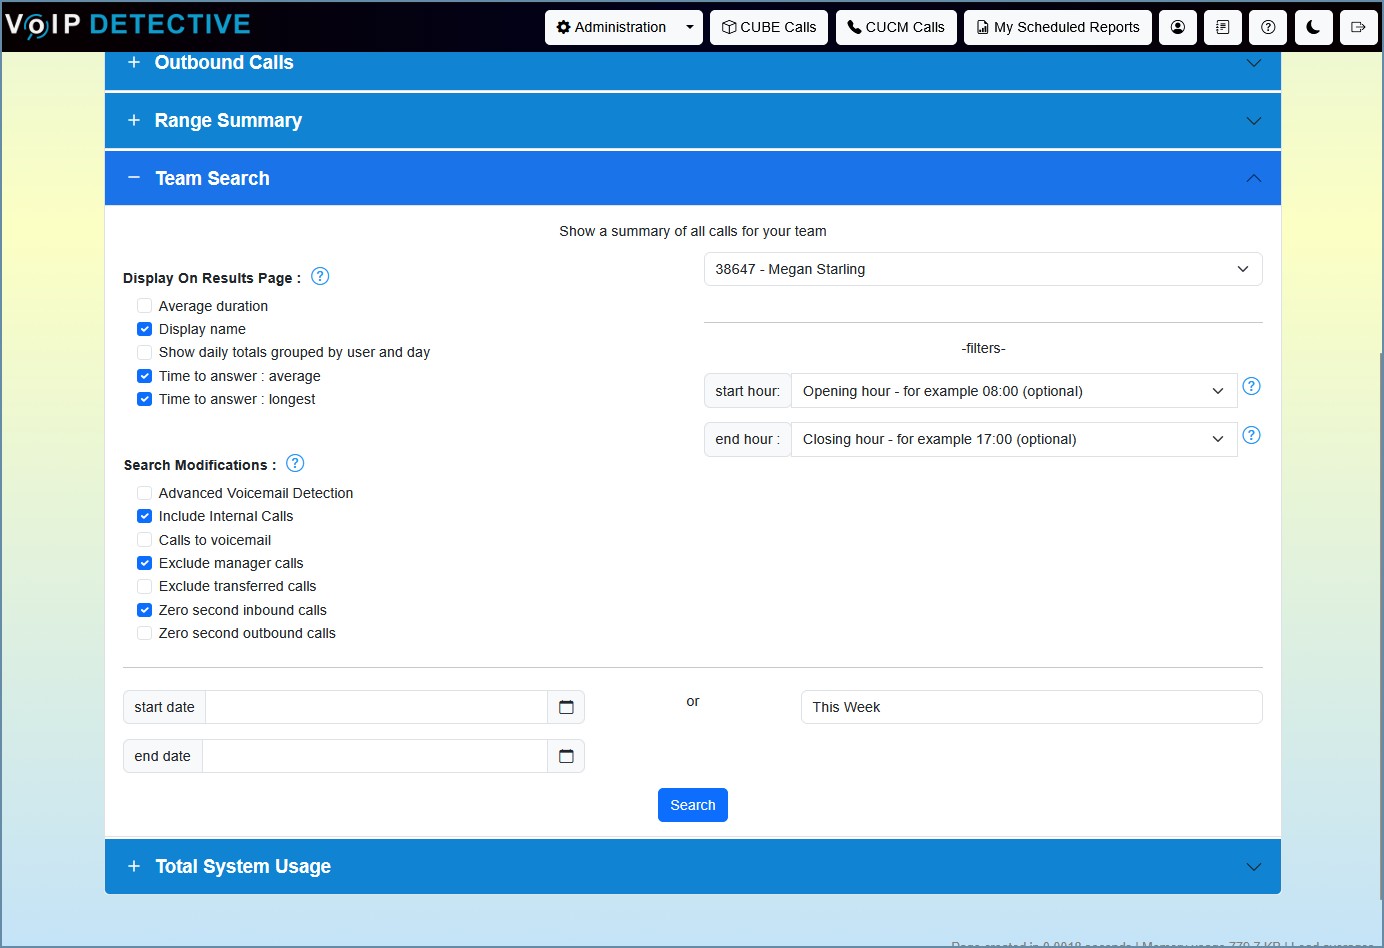Screen dimensions: 1384x948
Task: Go to CUBE Calls
Action: pos(769,28)
